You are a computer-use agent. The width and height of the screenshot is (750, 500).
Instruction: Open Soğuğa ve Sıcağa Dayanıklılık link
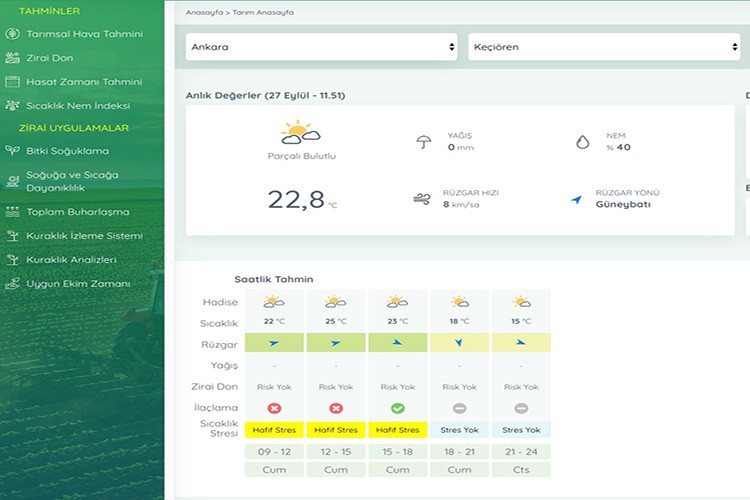coord(72,181)
